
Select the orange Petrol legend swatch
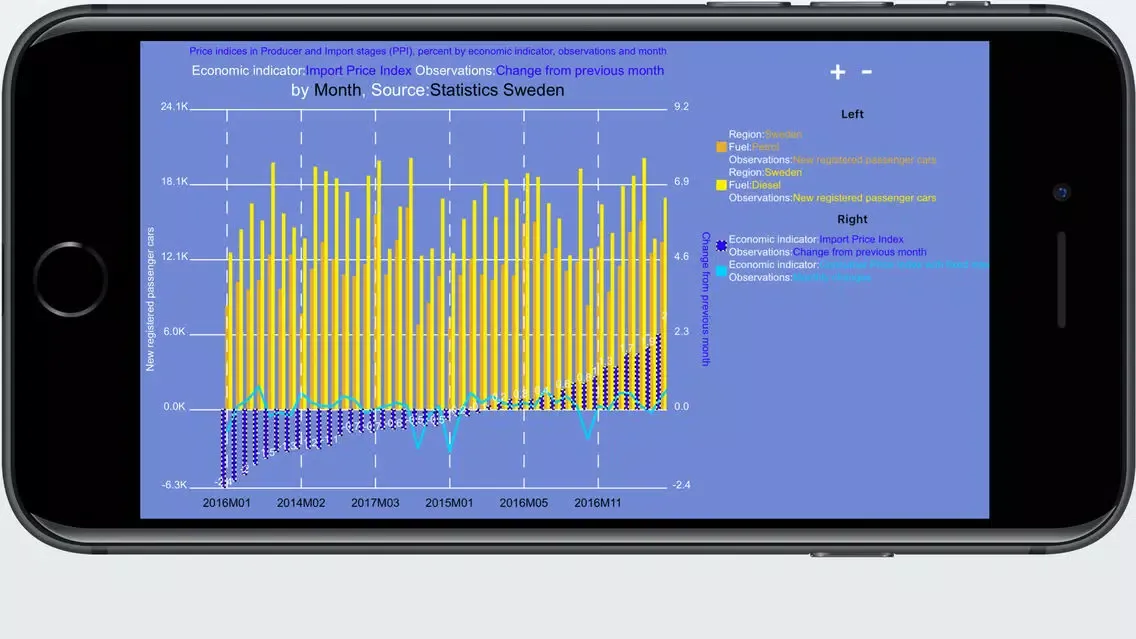(x=721, y=147)
